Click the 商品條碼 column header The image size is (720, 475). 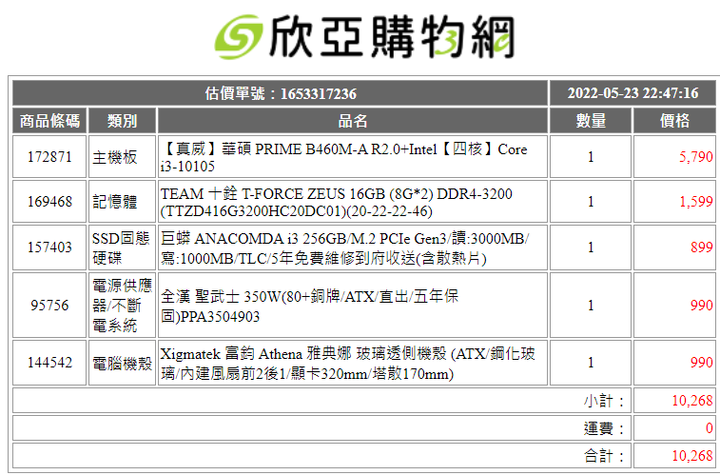(50, 121)
